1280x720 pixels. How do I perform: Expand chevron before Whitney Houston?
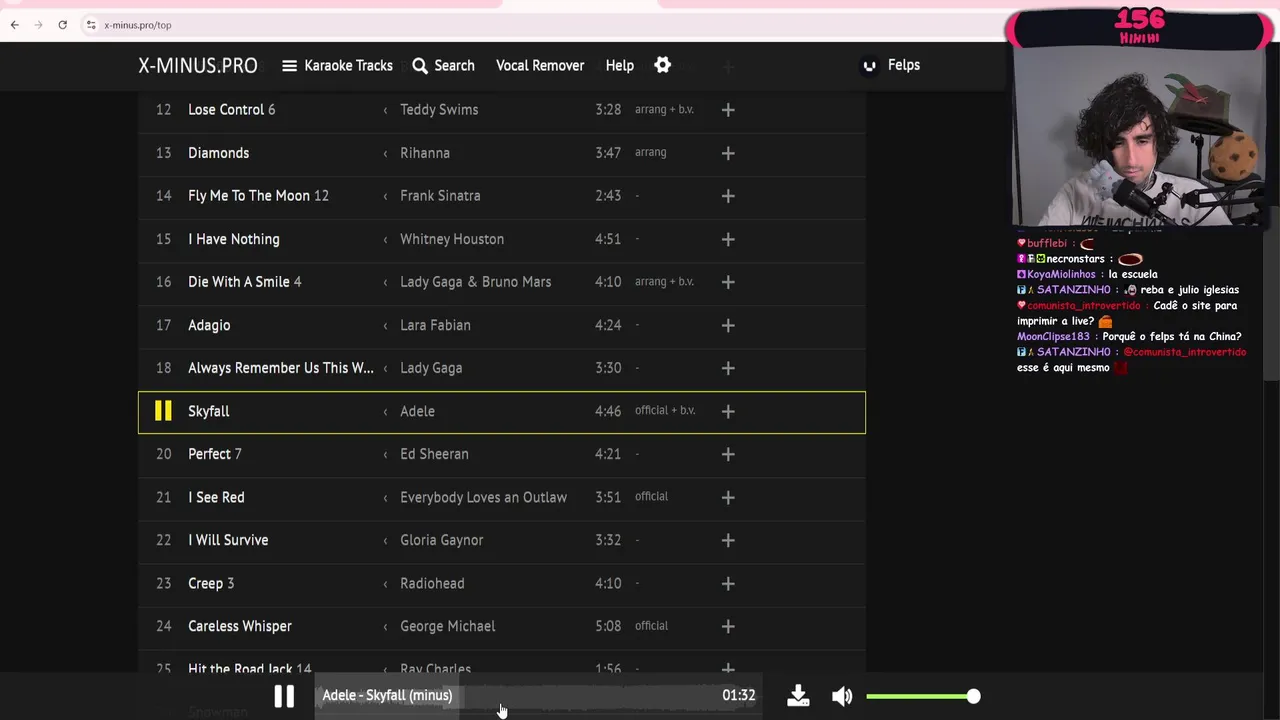tap(385, 239)
